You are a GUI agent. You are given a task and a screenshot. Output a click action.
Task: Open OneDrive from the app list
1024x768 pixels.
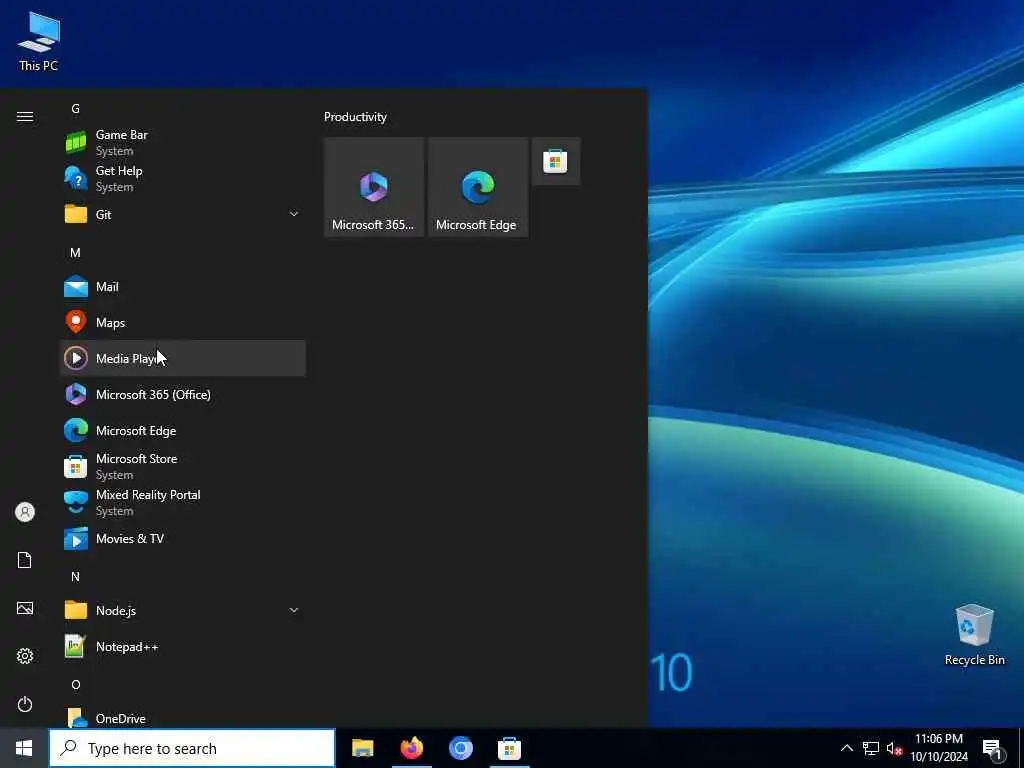[183, 718]
